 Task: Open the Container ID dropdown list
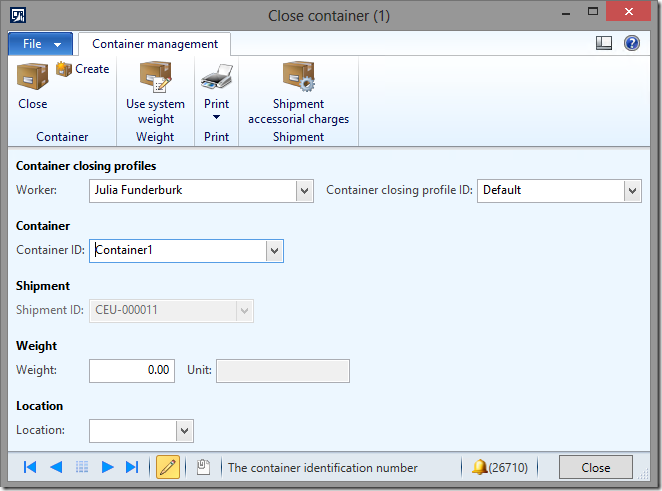[275, 251]
